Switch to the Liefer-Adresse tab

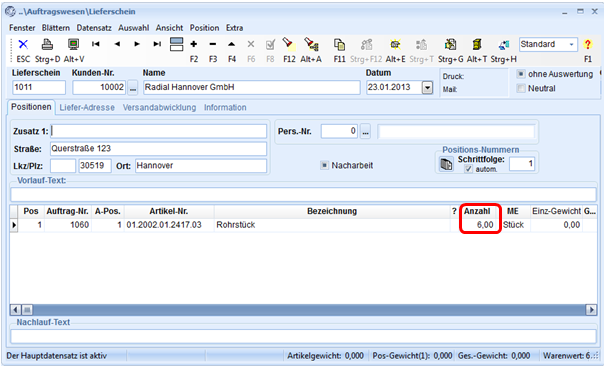tap(87, 107)
